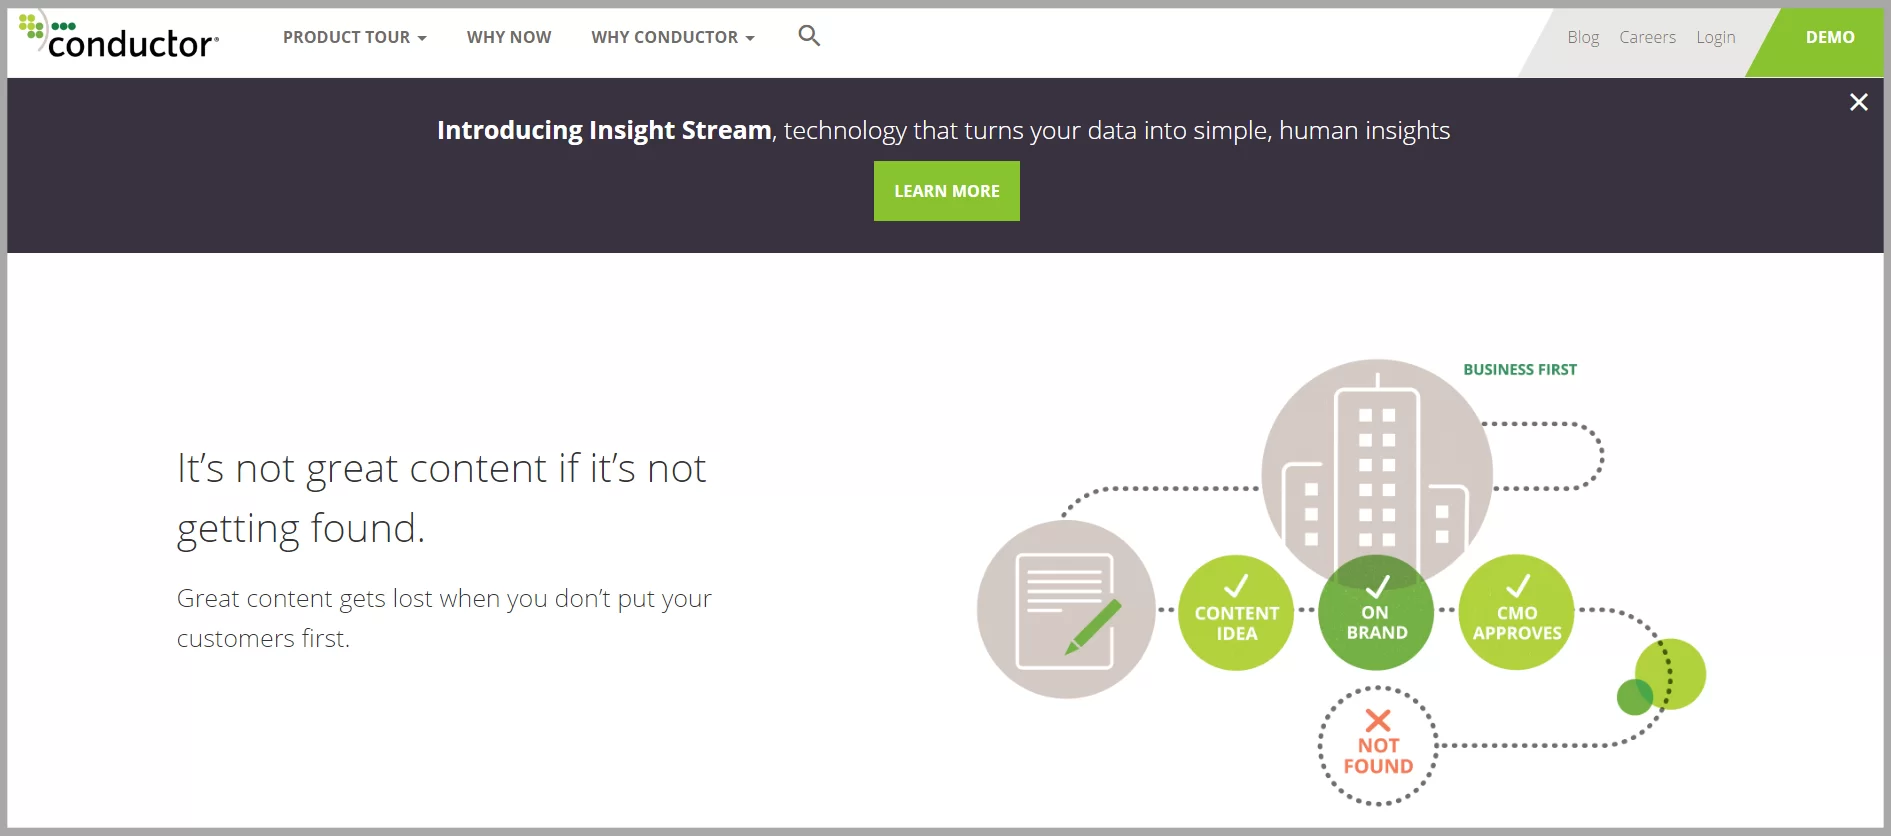The height and width of the screenshot is (836, 1891).
Task: Click the headline about great content
Action: [441, 498]
